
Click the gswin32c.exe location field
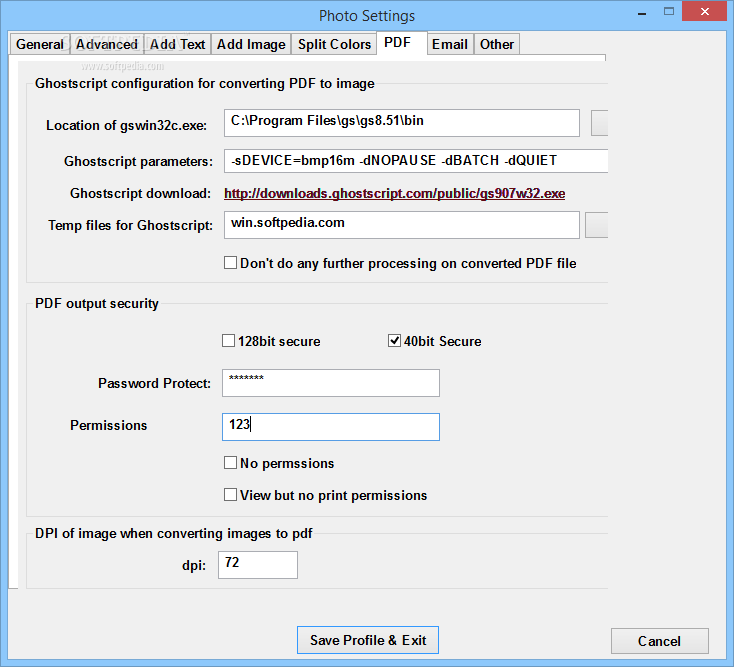pyautogui.click(x=402, y=123)
